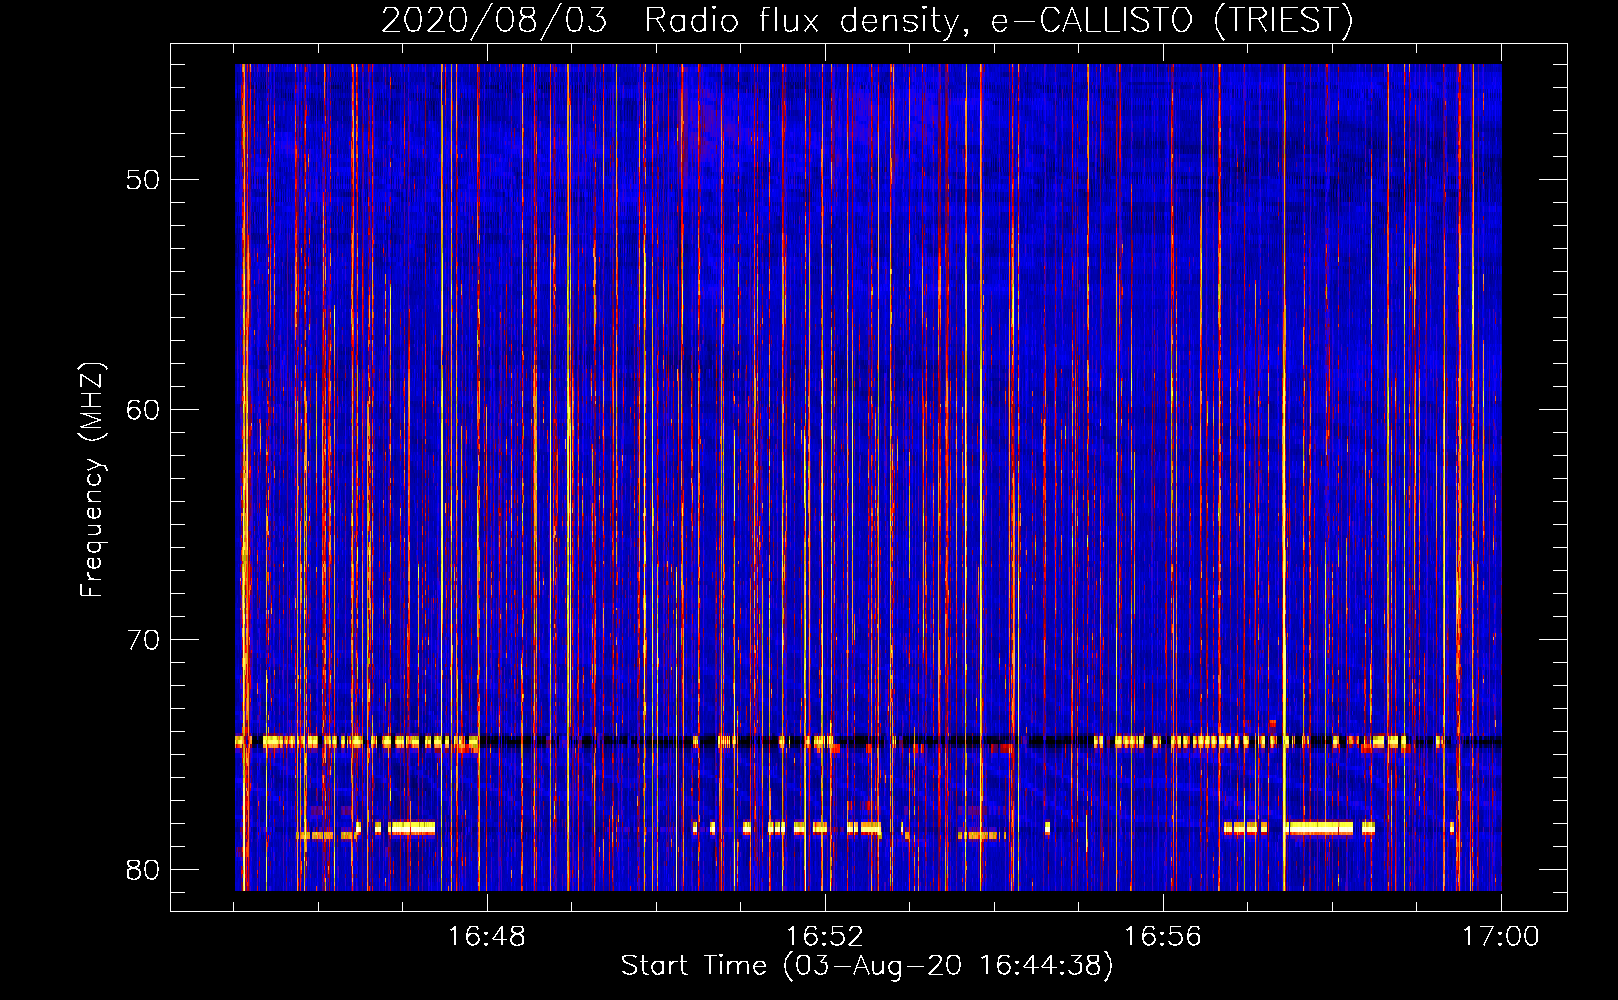Click the 80 frequency tick label
The image size is (1618, 1000).
[143, 870]
